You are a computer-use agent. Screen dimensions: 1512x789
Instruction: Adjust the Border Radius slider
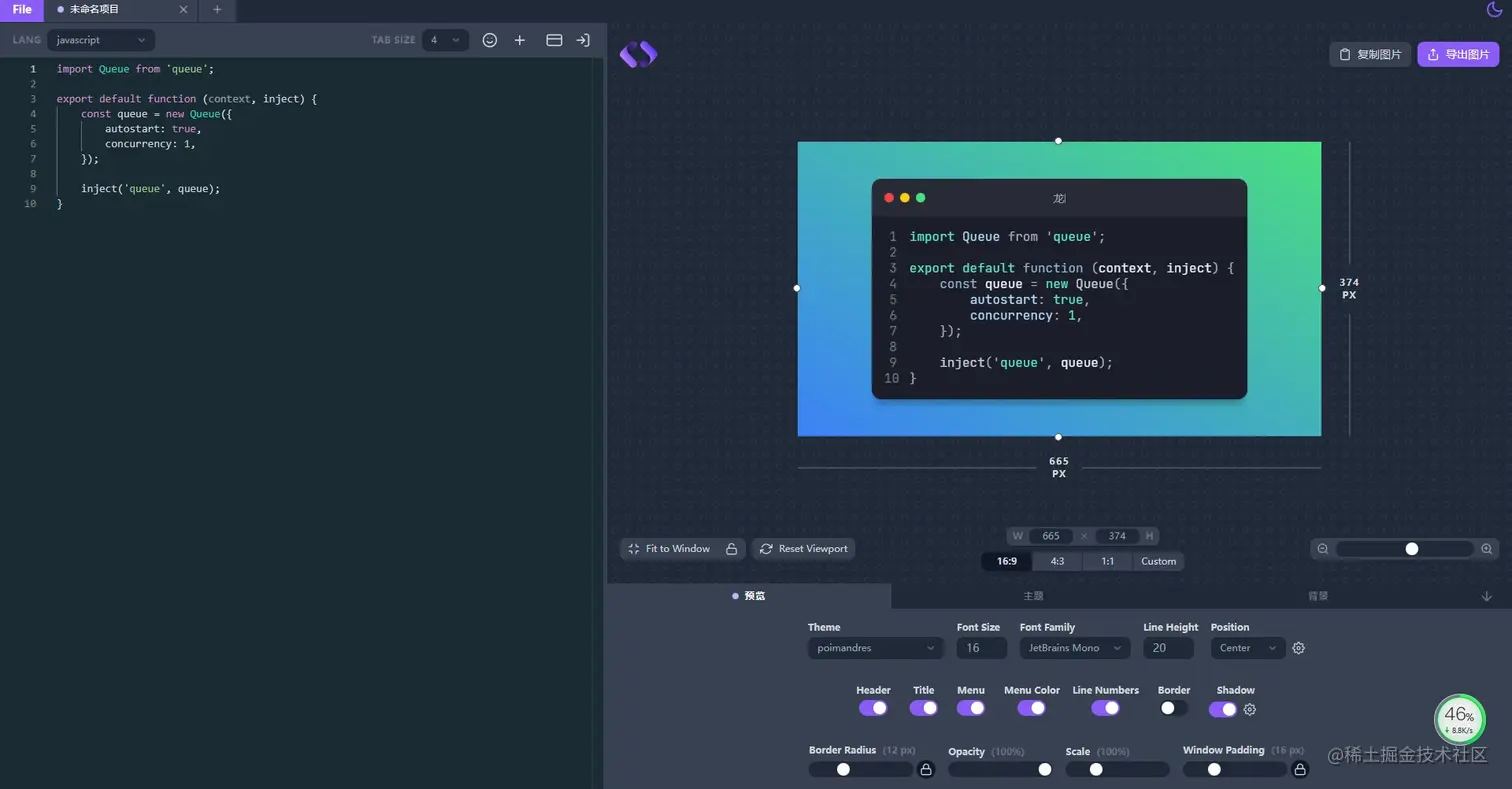coord(861,769)
